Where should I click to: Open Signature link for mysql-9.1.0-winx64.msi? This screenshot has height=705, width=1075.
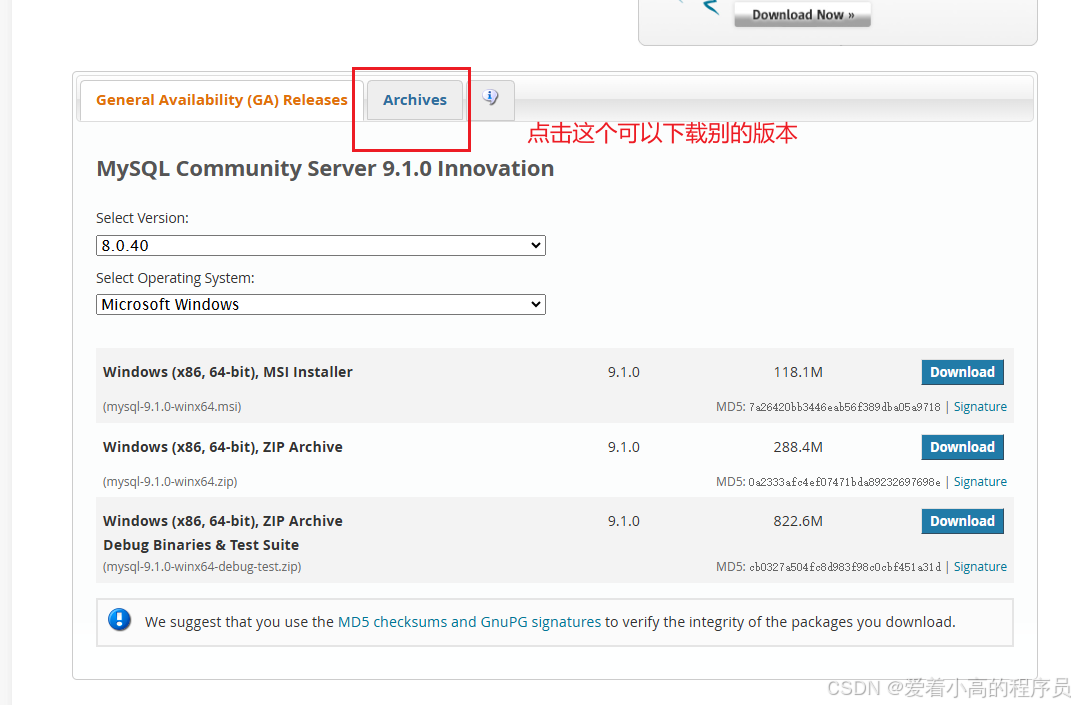point(980,407)
